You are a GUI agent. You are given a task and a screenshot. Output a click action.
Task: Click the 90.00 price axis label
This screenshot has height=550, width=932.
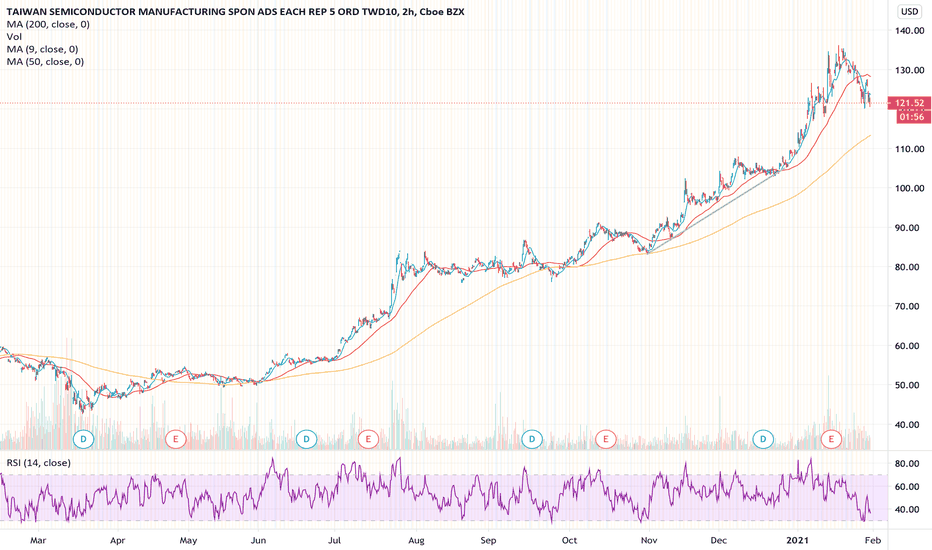tap(909, 228)
